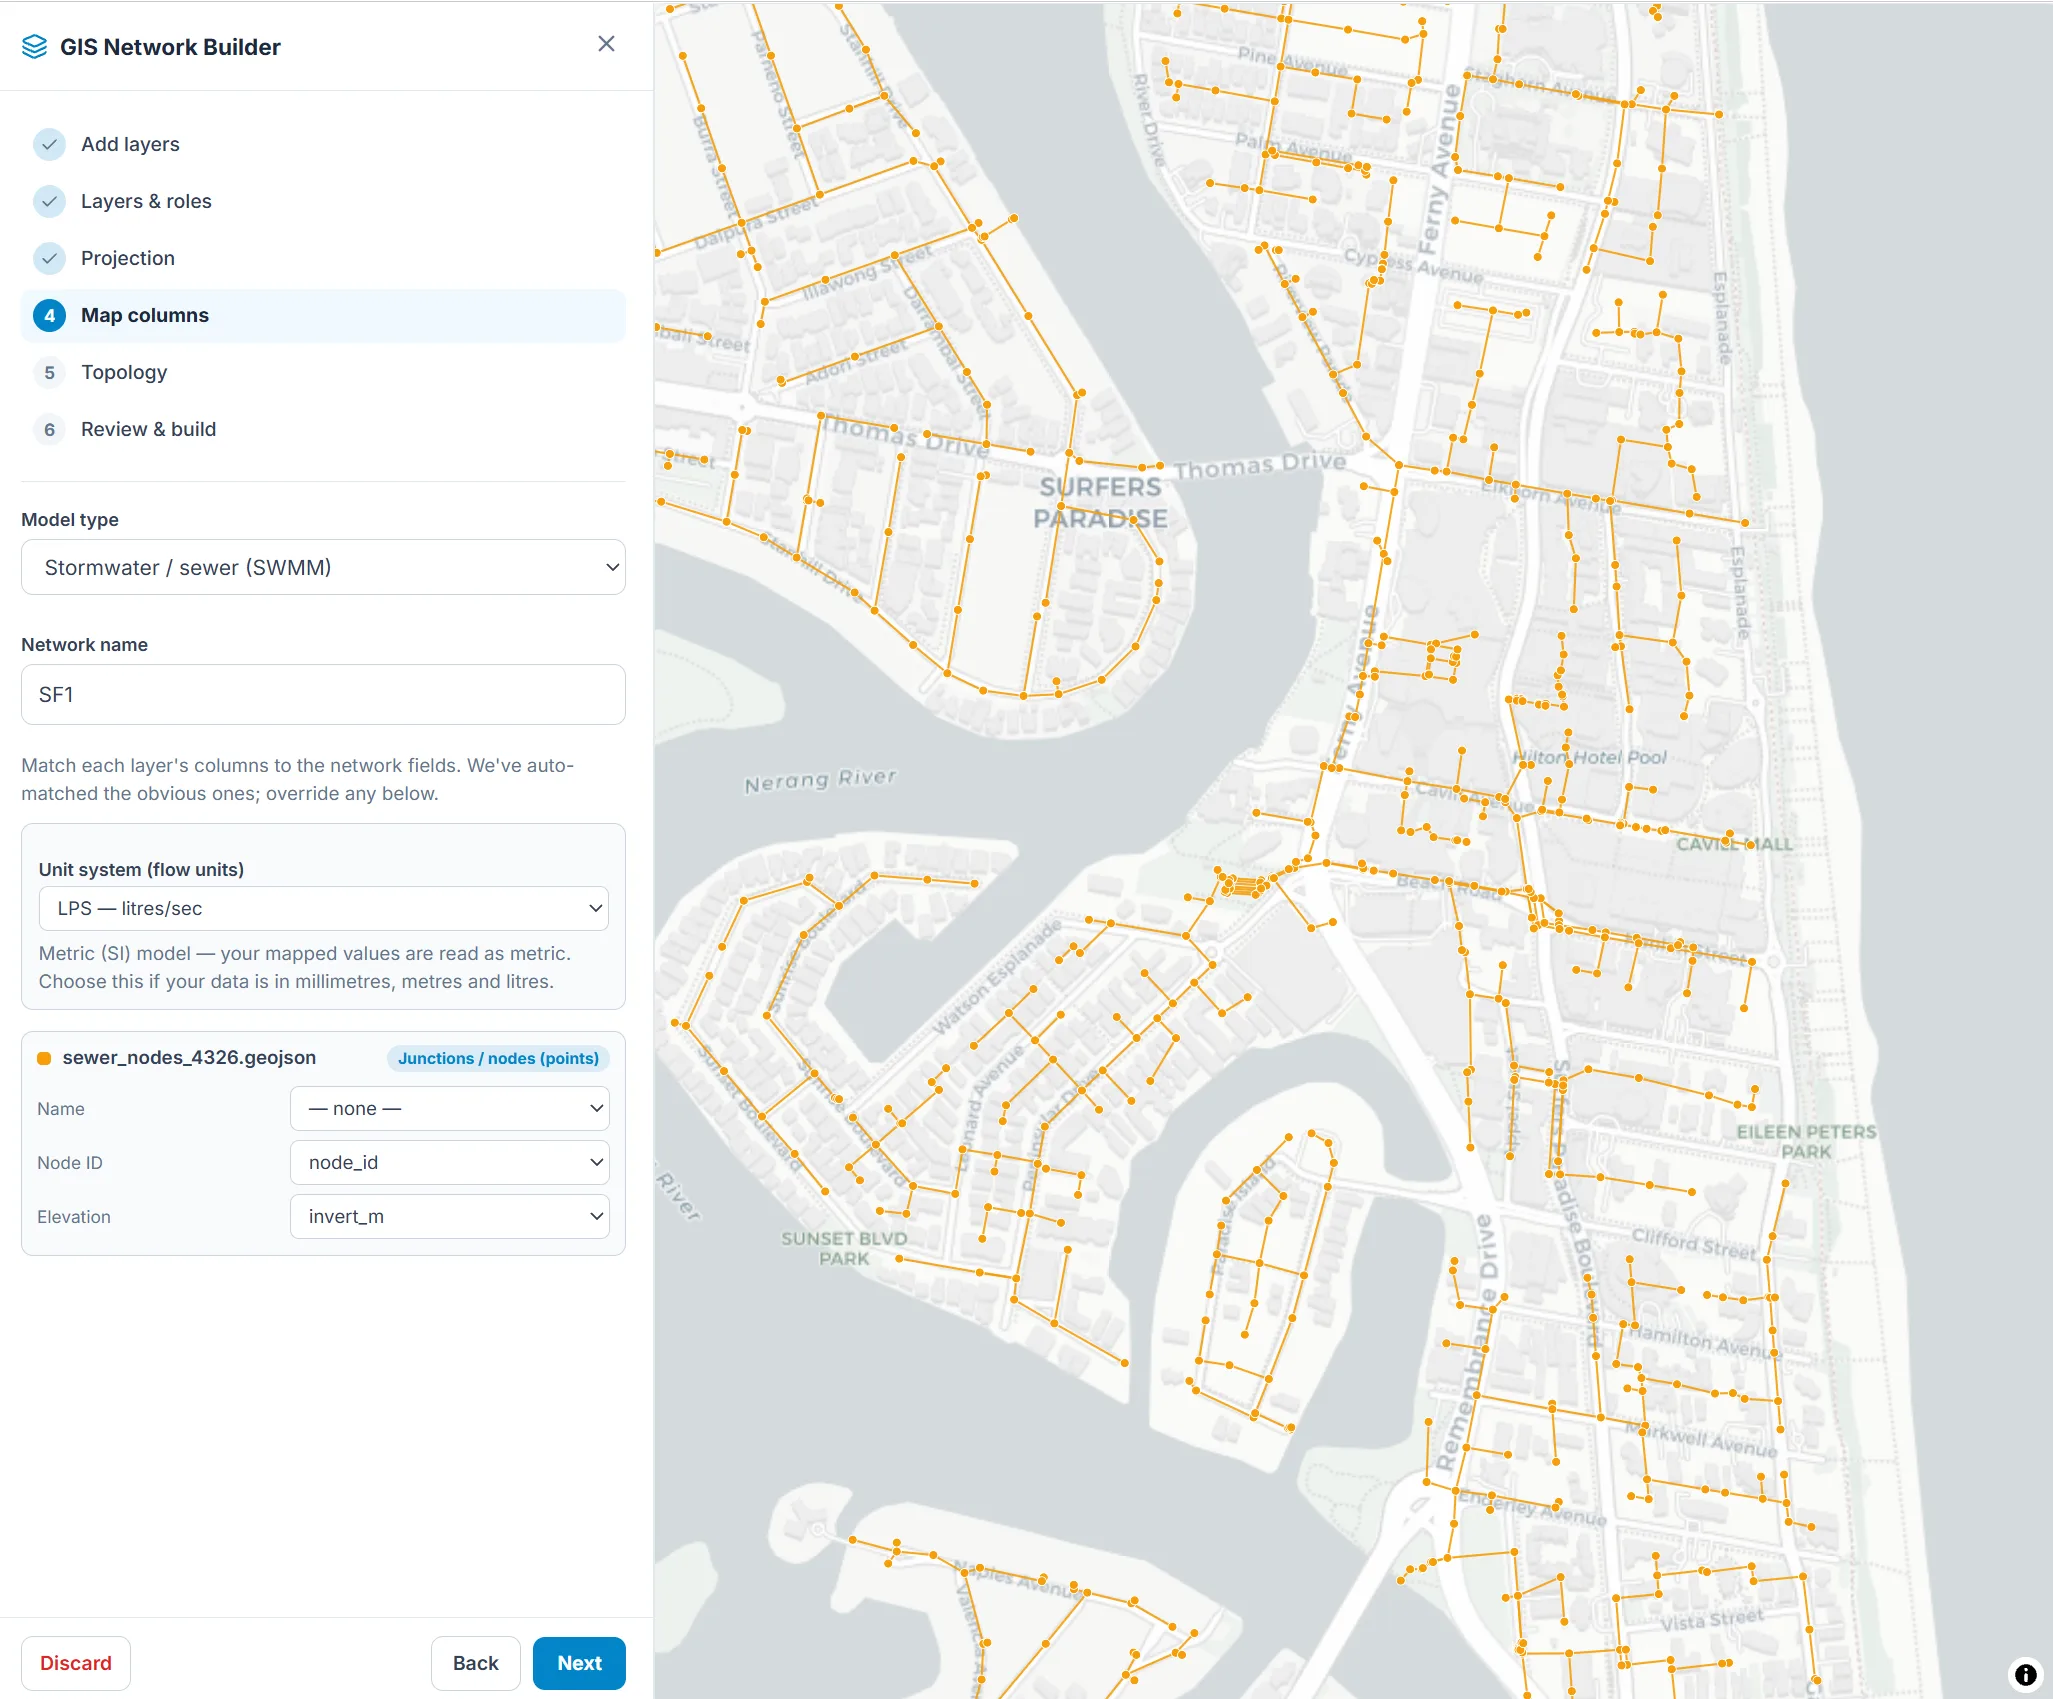Go to the Layers & roles step
Screen dimensions: 2053x1699
(323, 201)
